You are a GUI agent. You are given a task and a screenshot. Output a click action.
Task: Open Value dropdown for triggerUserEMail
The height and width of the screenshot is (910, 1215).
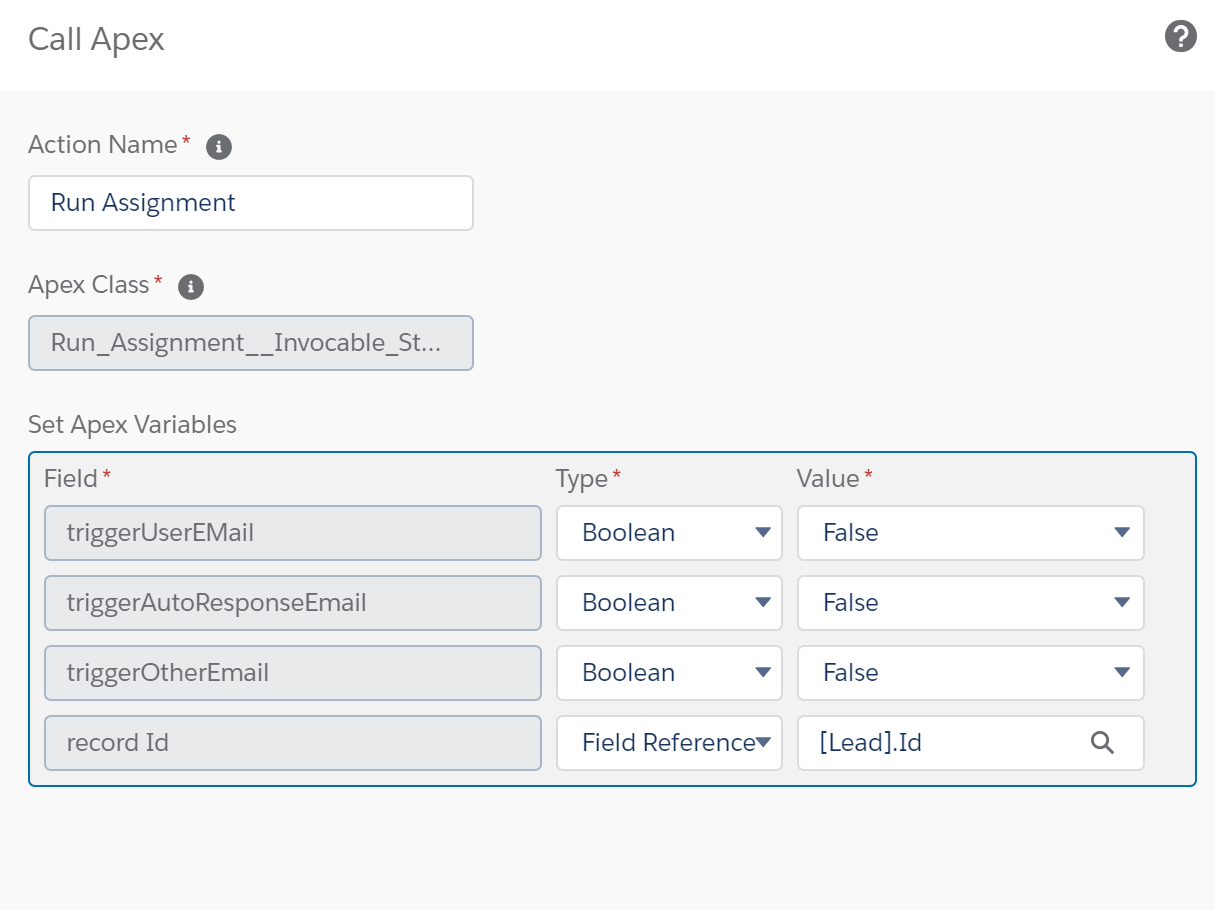point(970,533)
